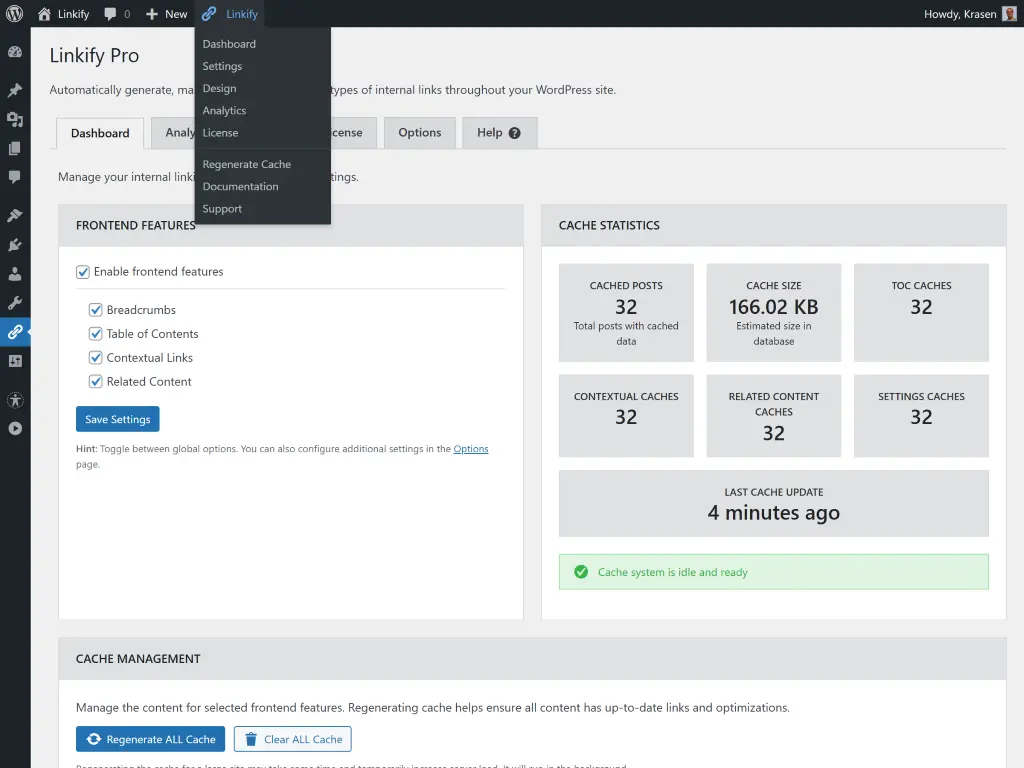Viewport: 1024px width, 768px height.
Task: Open the WordPress Dashboard from the sidebar
Action: point(14,51)
